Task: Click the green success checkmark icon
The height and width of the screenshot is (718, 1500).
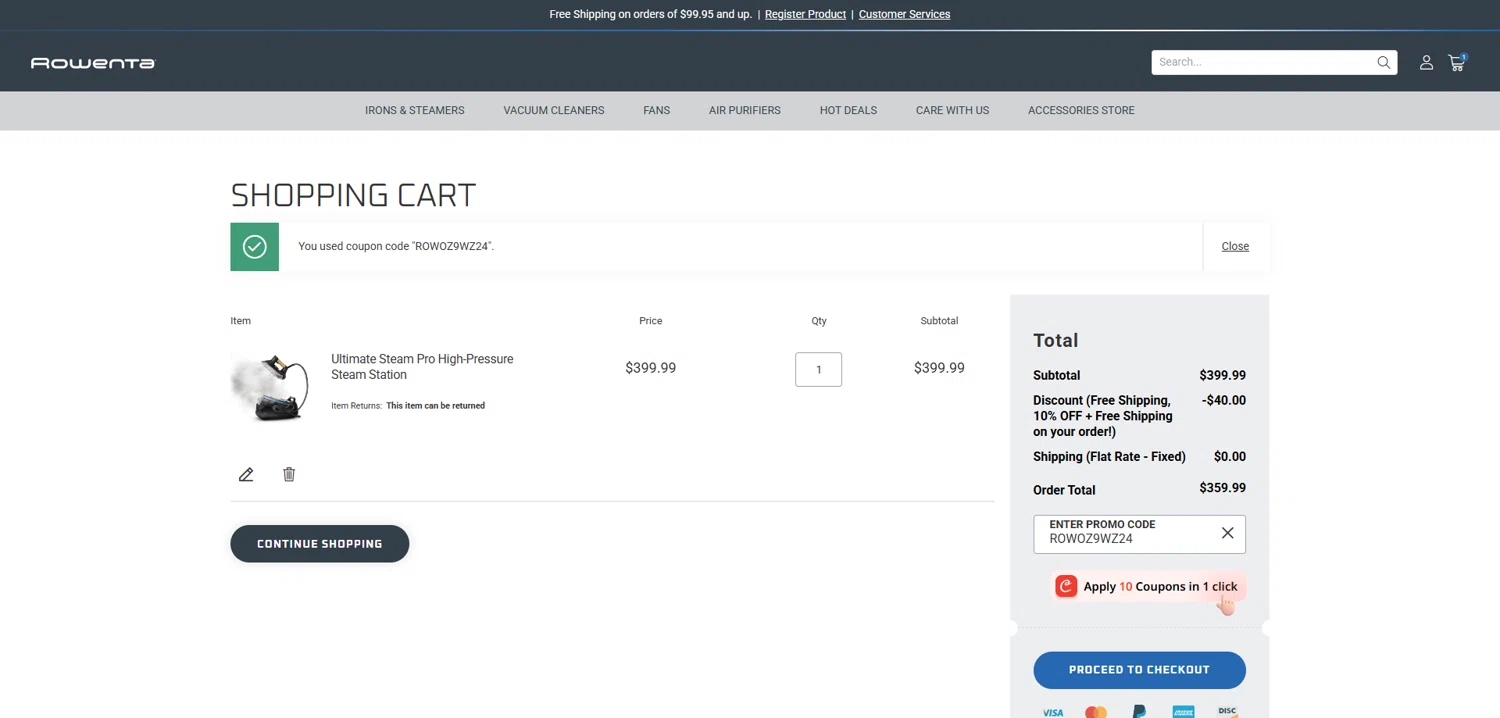Action: [x=254, y=246]
